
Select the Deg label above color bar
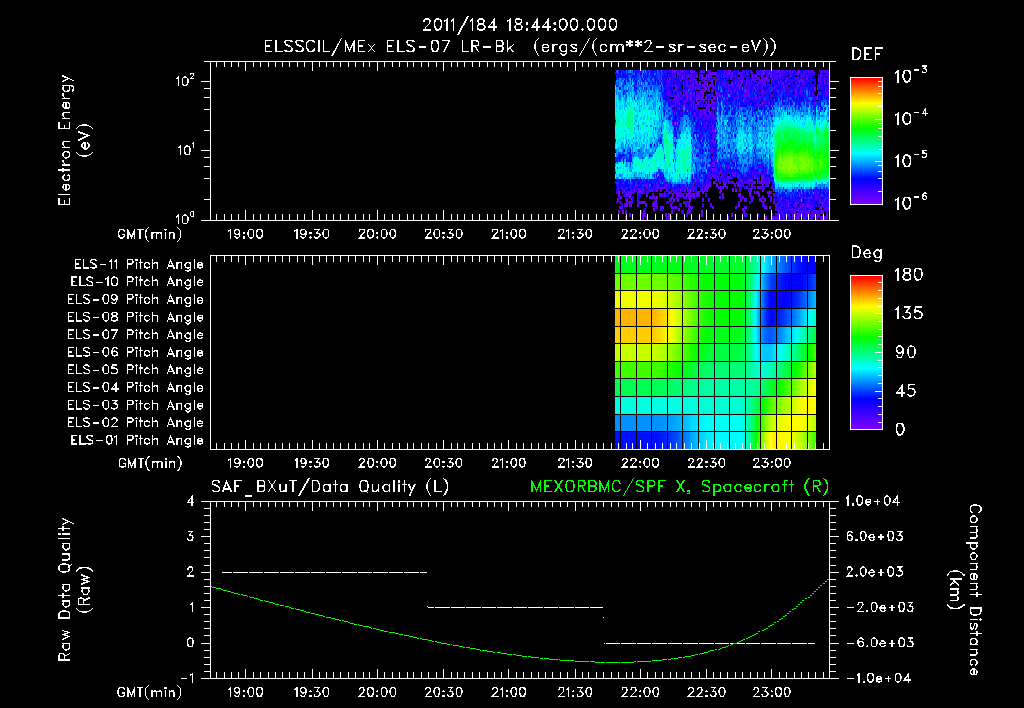click(866, 253)
